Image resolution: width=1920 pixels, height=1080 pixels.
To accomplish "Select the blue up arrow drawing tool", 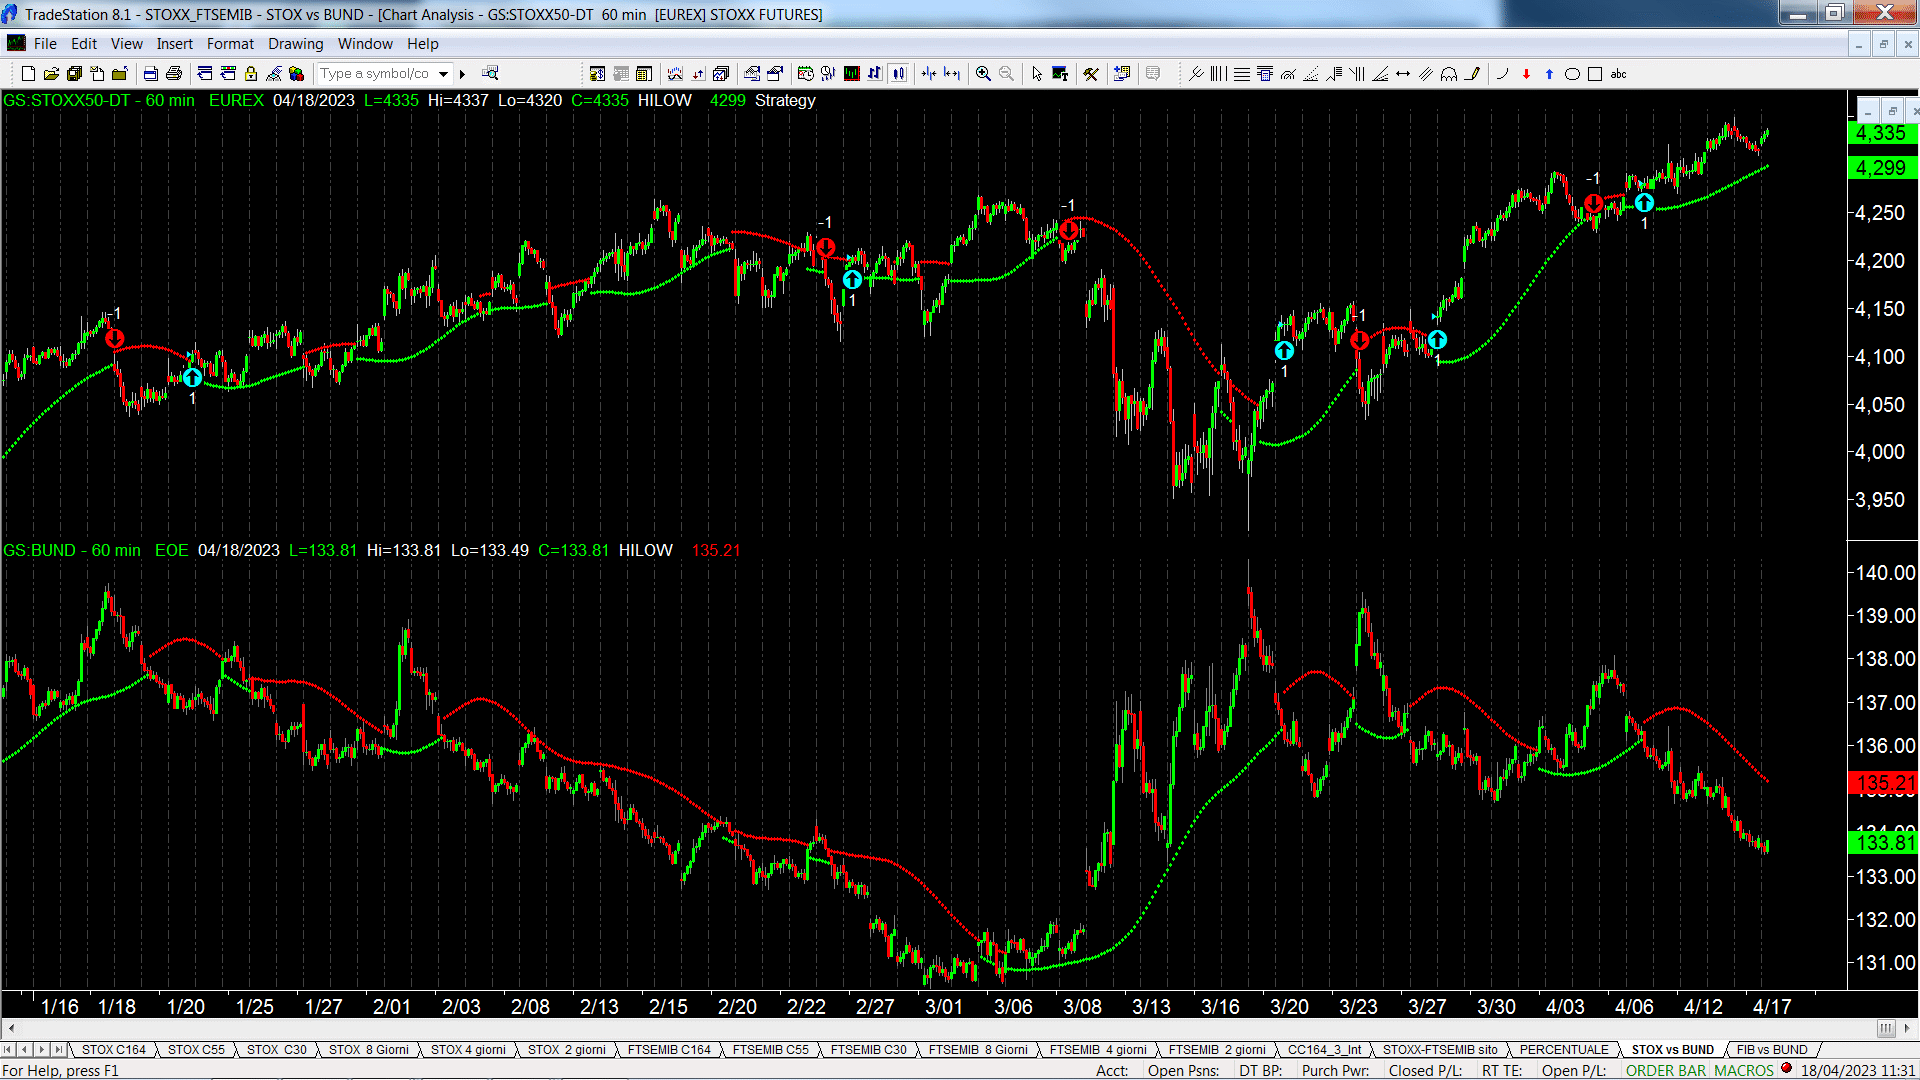I will coord(1549,74).
